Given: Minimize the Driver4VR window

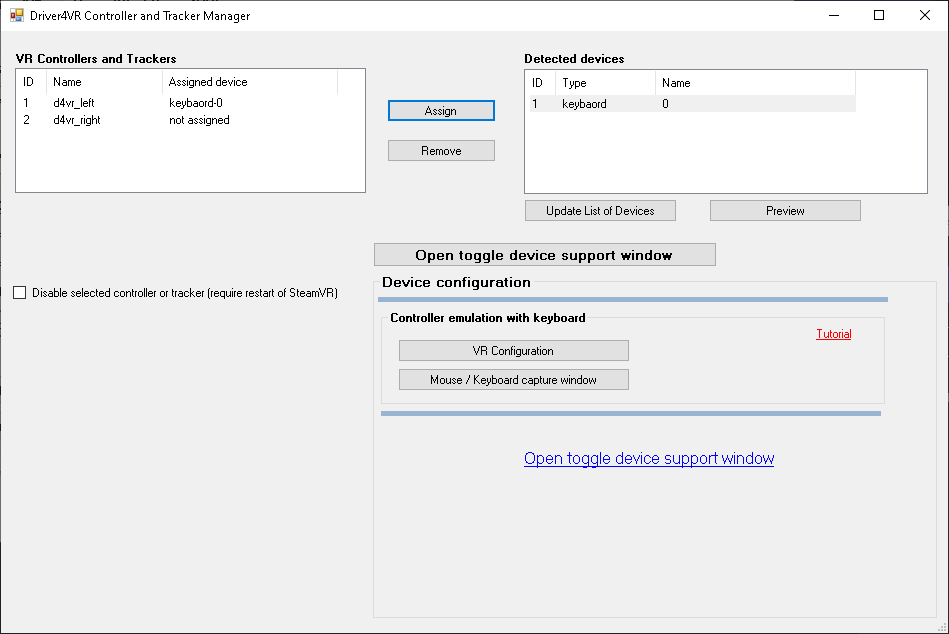Looking at the screenshot, I should coord(834,15).
